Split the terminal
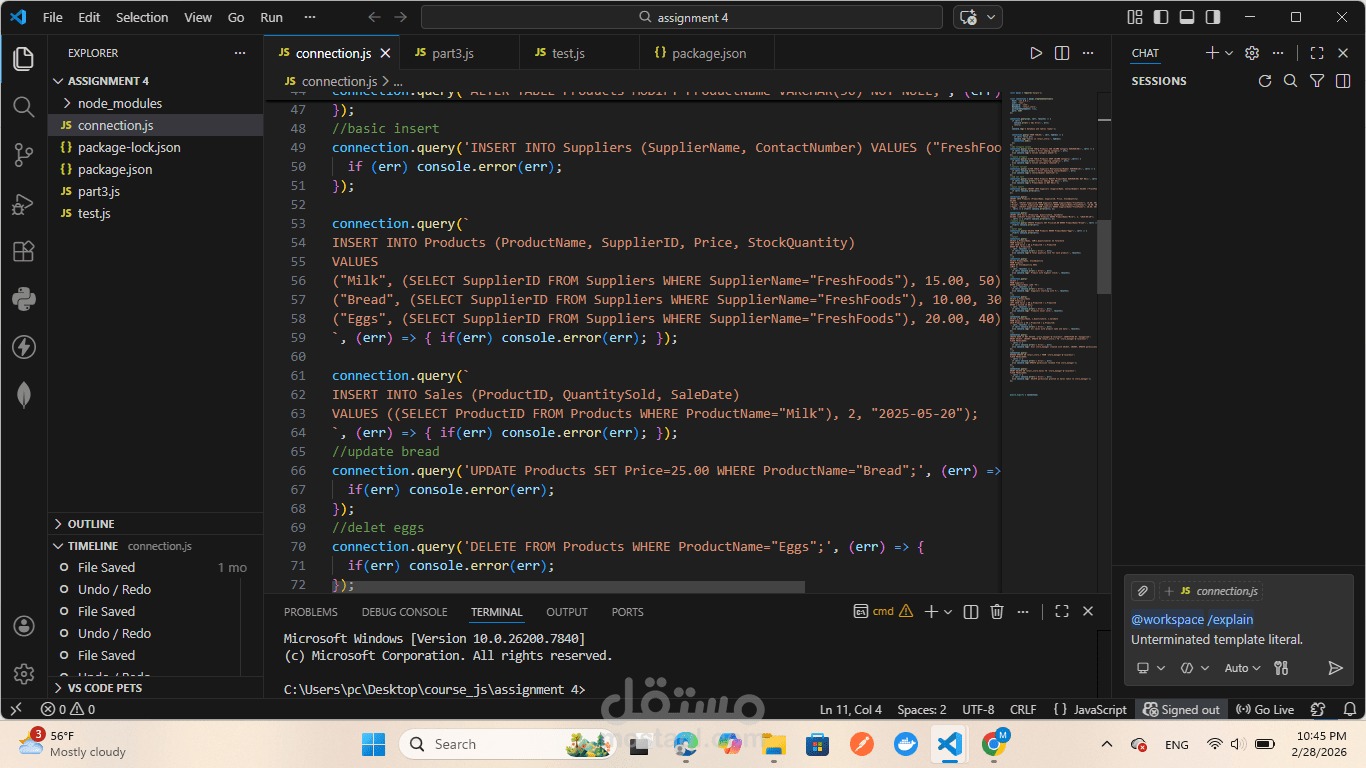This screenshot has height=768, width=1366. 970,611
